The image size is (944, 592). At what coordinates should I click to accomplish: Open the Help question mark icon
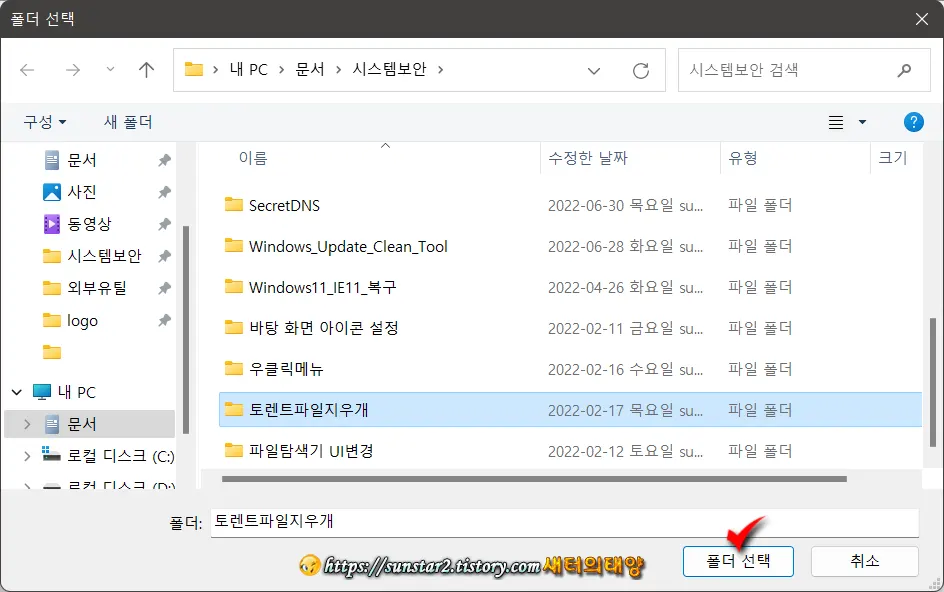pyautogui.click(x=913, y=122)
